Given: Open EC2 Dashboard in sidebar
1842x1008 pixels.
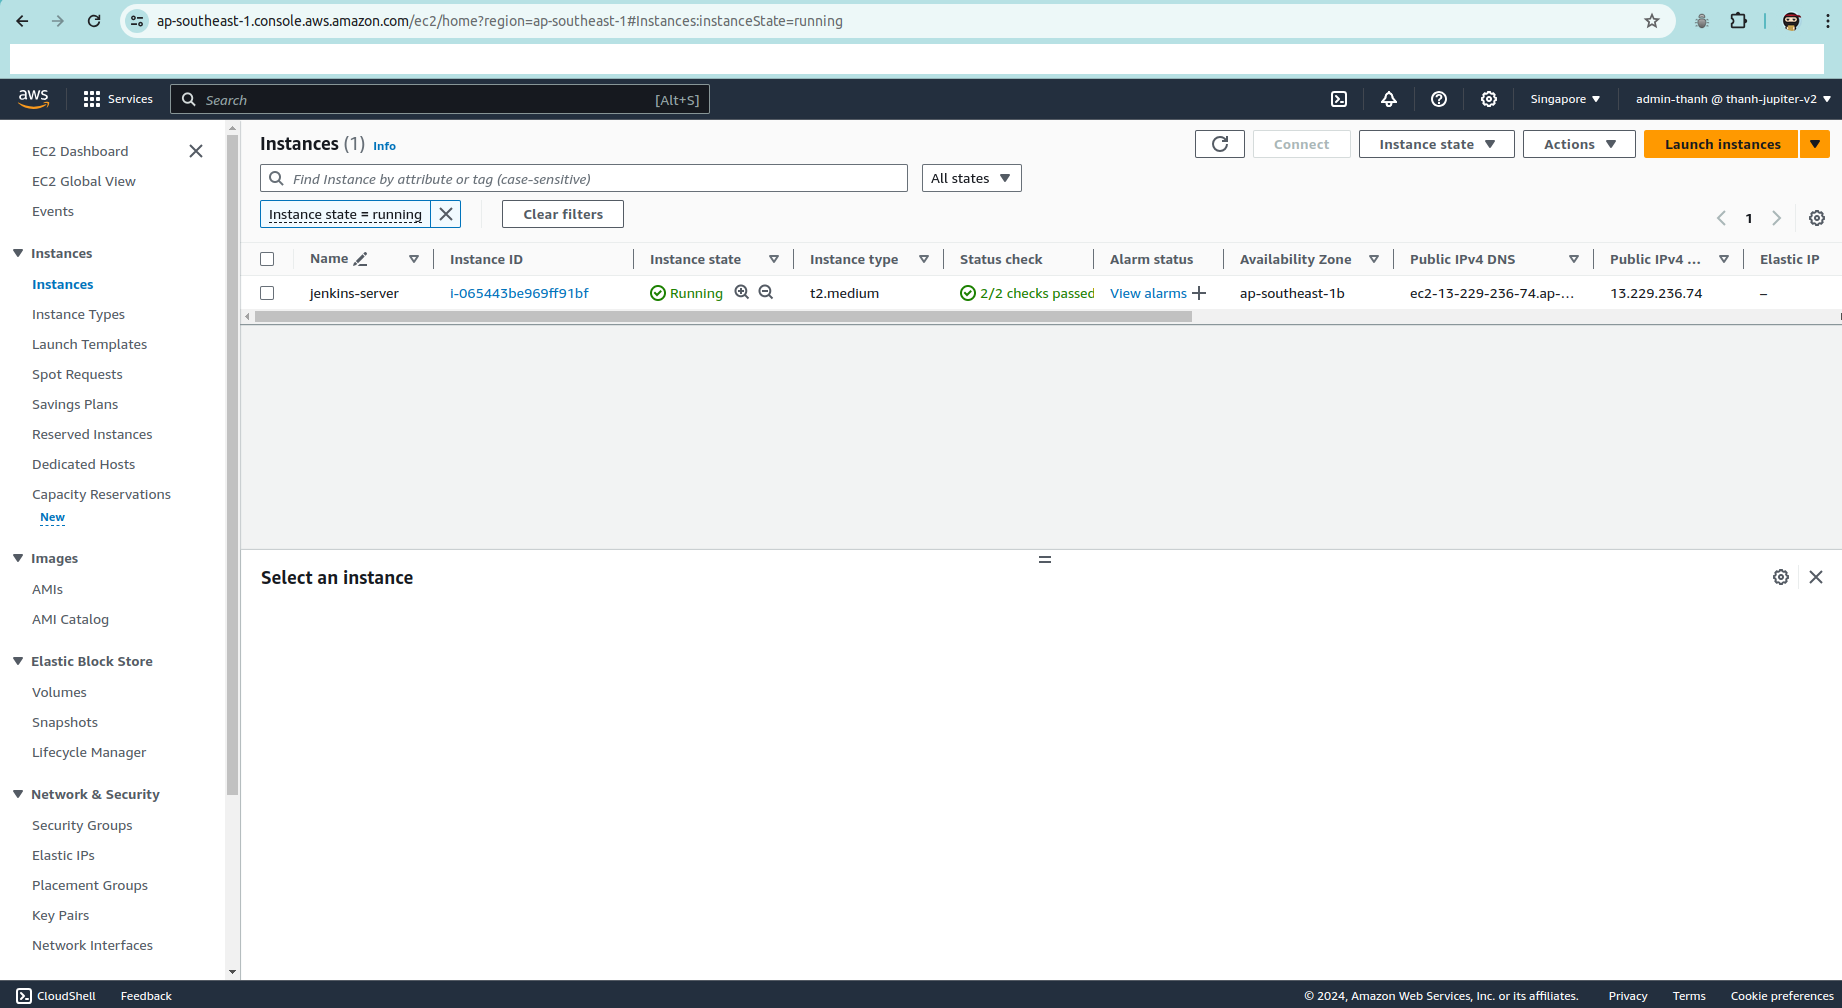Looking at the screenshot, I should pos(80,151).
